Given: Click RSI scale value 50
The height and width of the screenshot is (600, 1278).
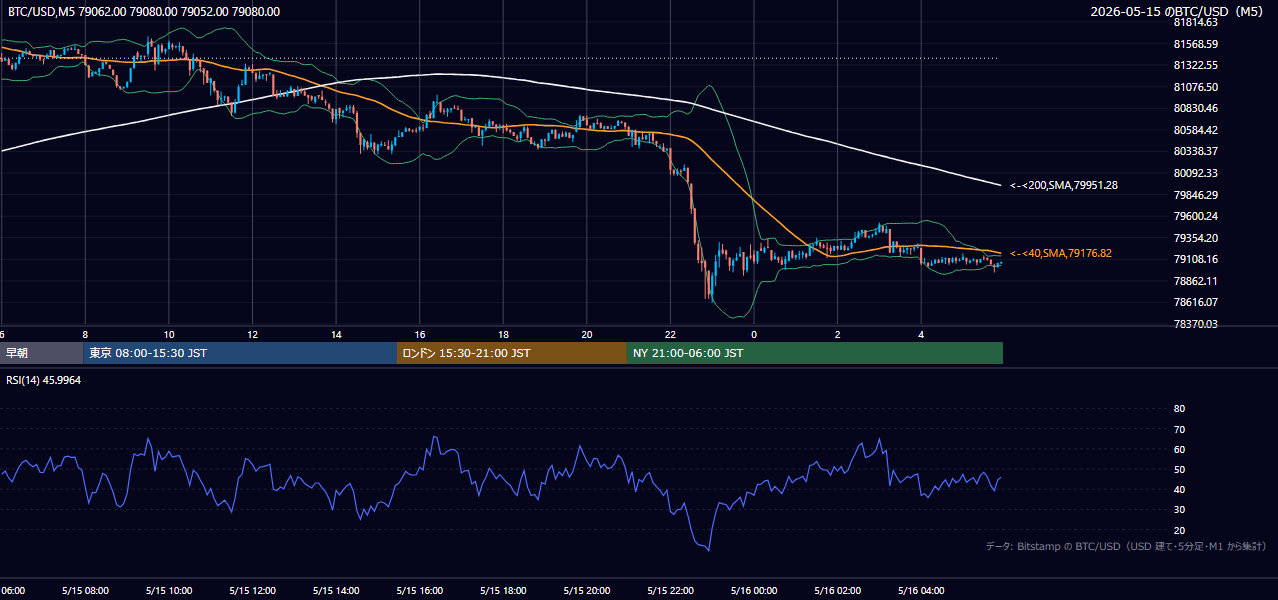Looking at the screenshot, I should (1179, 469).
